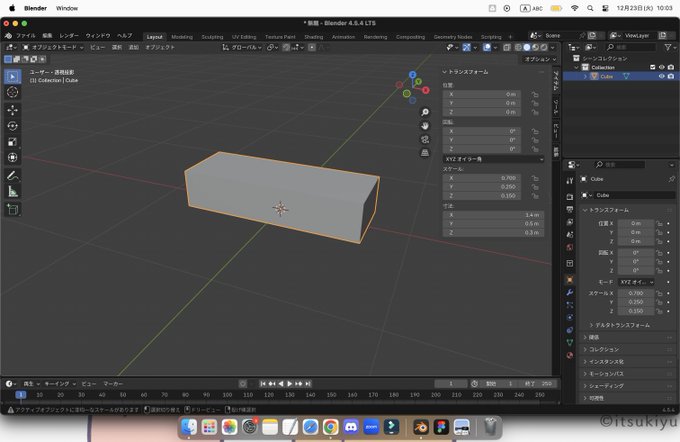Select the Scale tool
Image resolution: width=680 pixels, height=442 pixels.
pyautogui.click(x=13, y=142)
